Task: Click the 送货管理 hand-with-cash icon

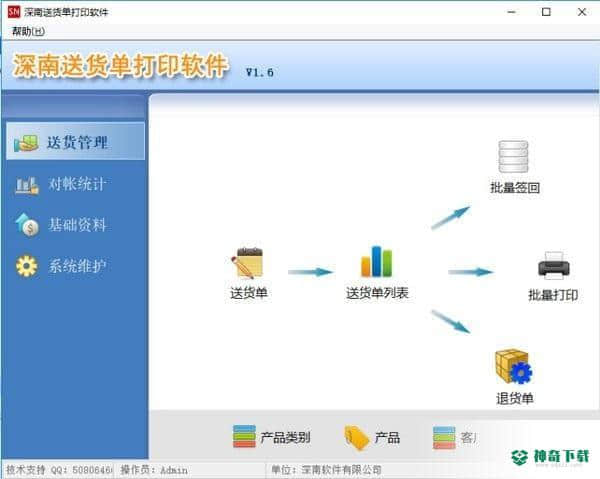Action: (x=26, y=143)
